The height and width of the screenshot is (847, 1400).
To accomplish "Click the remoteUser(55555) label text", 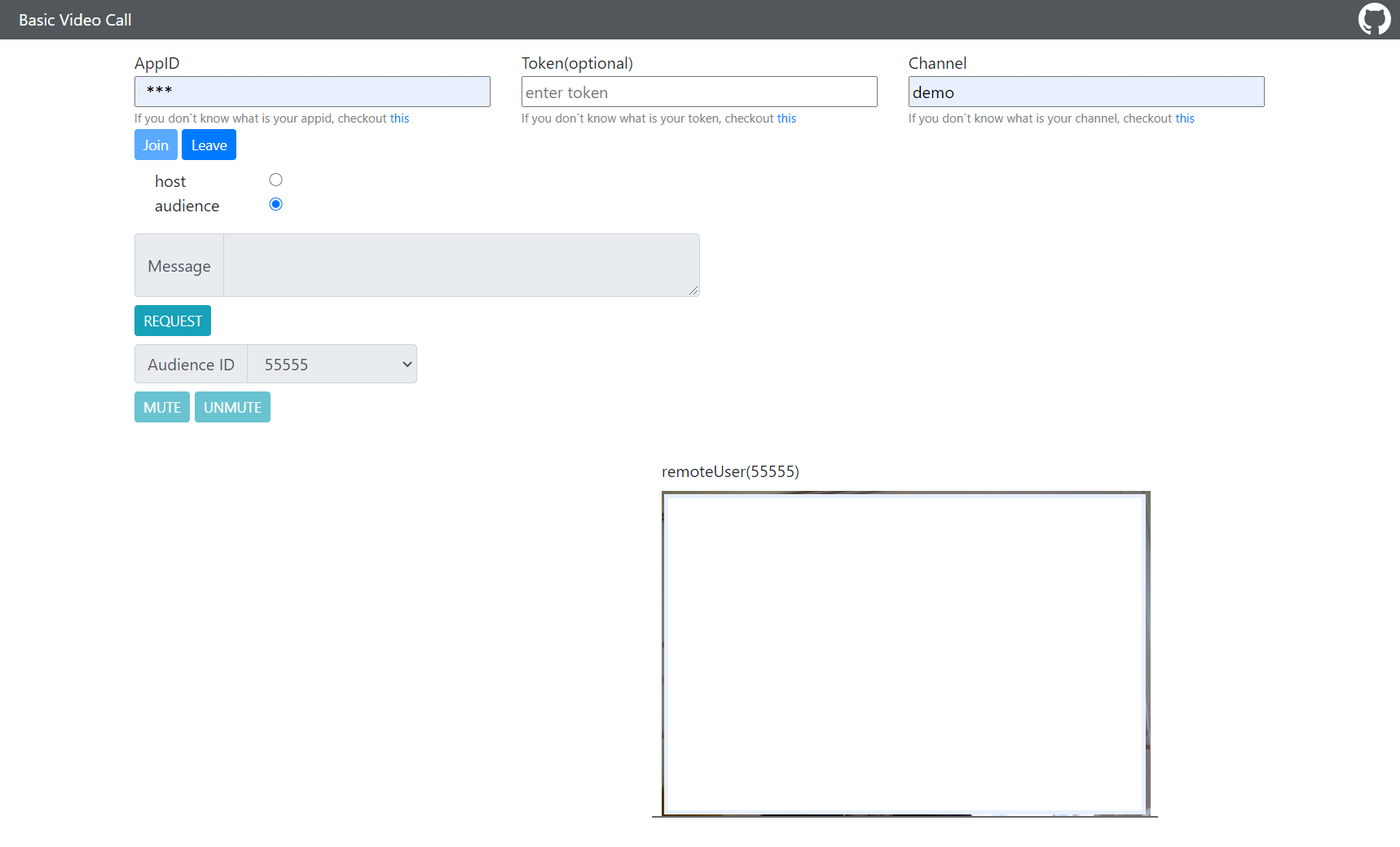I will point(731,471).
